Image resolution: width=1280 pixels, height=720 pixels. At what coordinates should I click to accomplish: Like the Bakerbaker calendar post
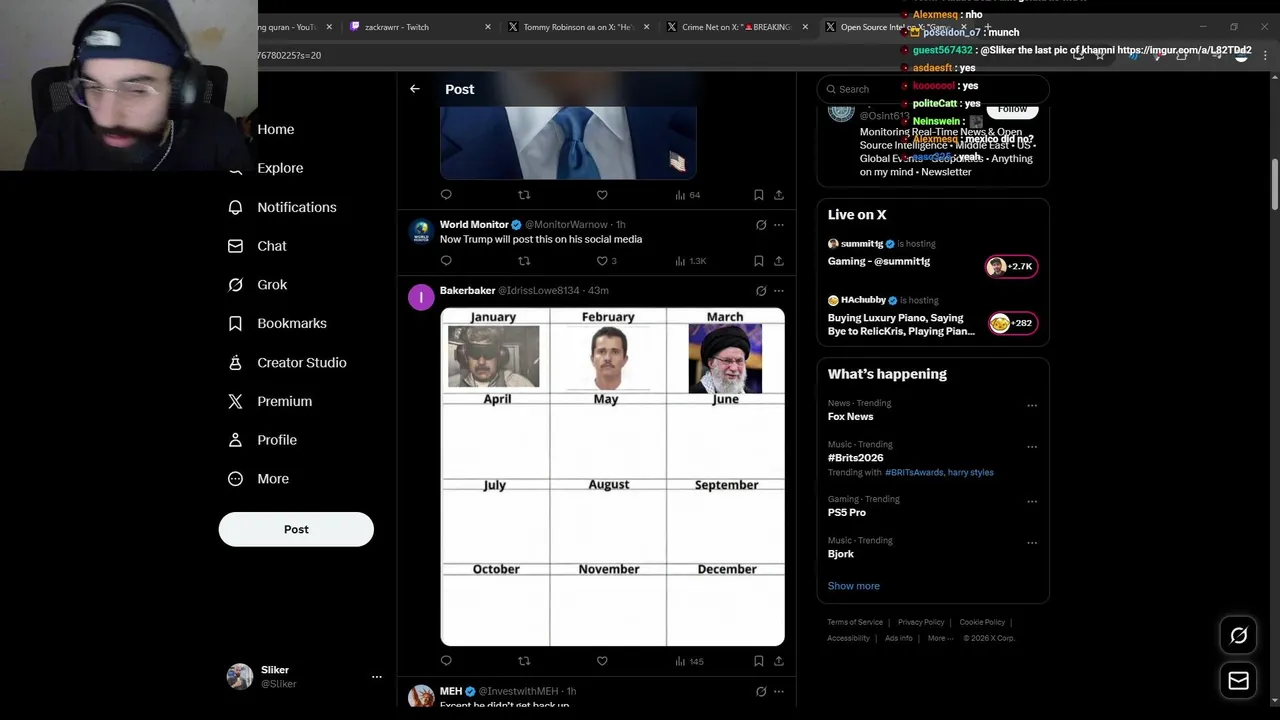(x=602, y=661)
